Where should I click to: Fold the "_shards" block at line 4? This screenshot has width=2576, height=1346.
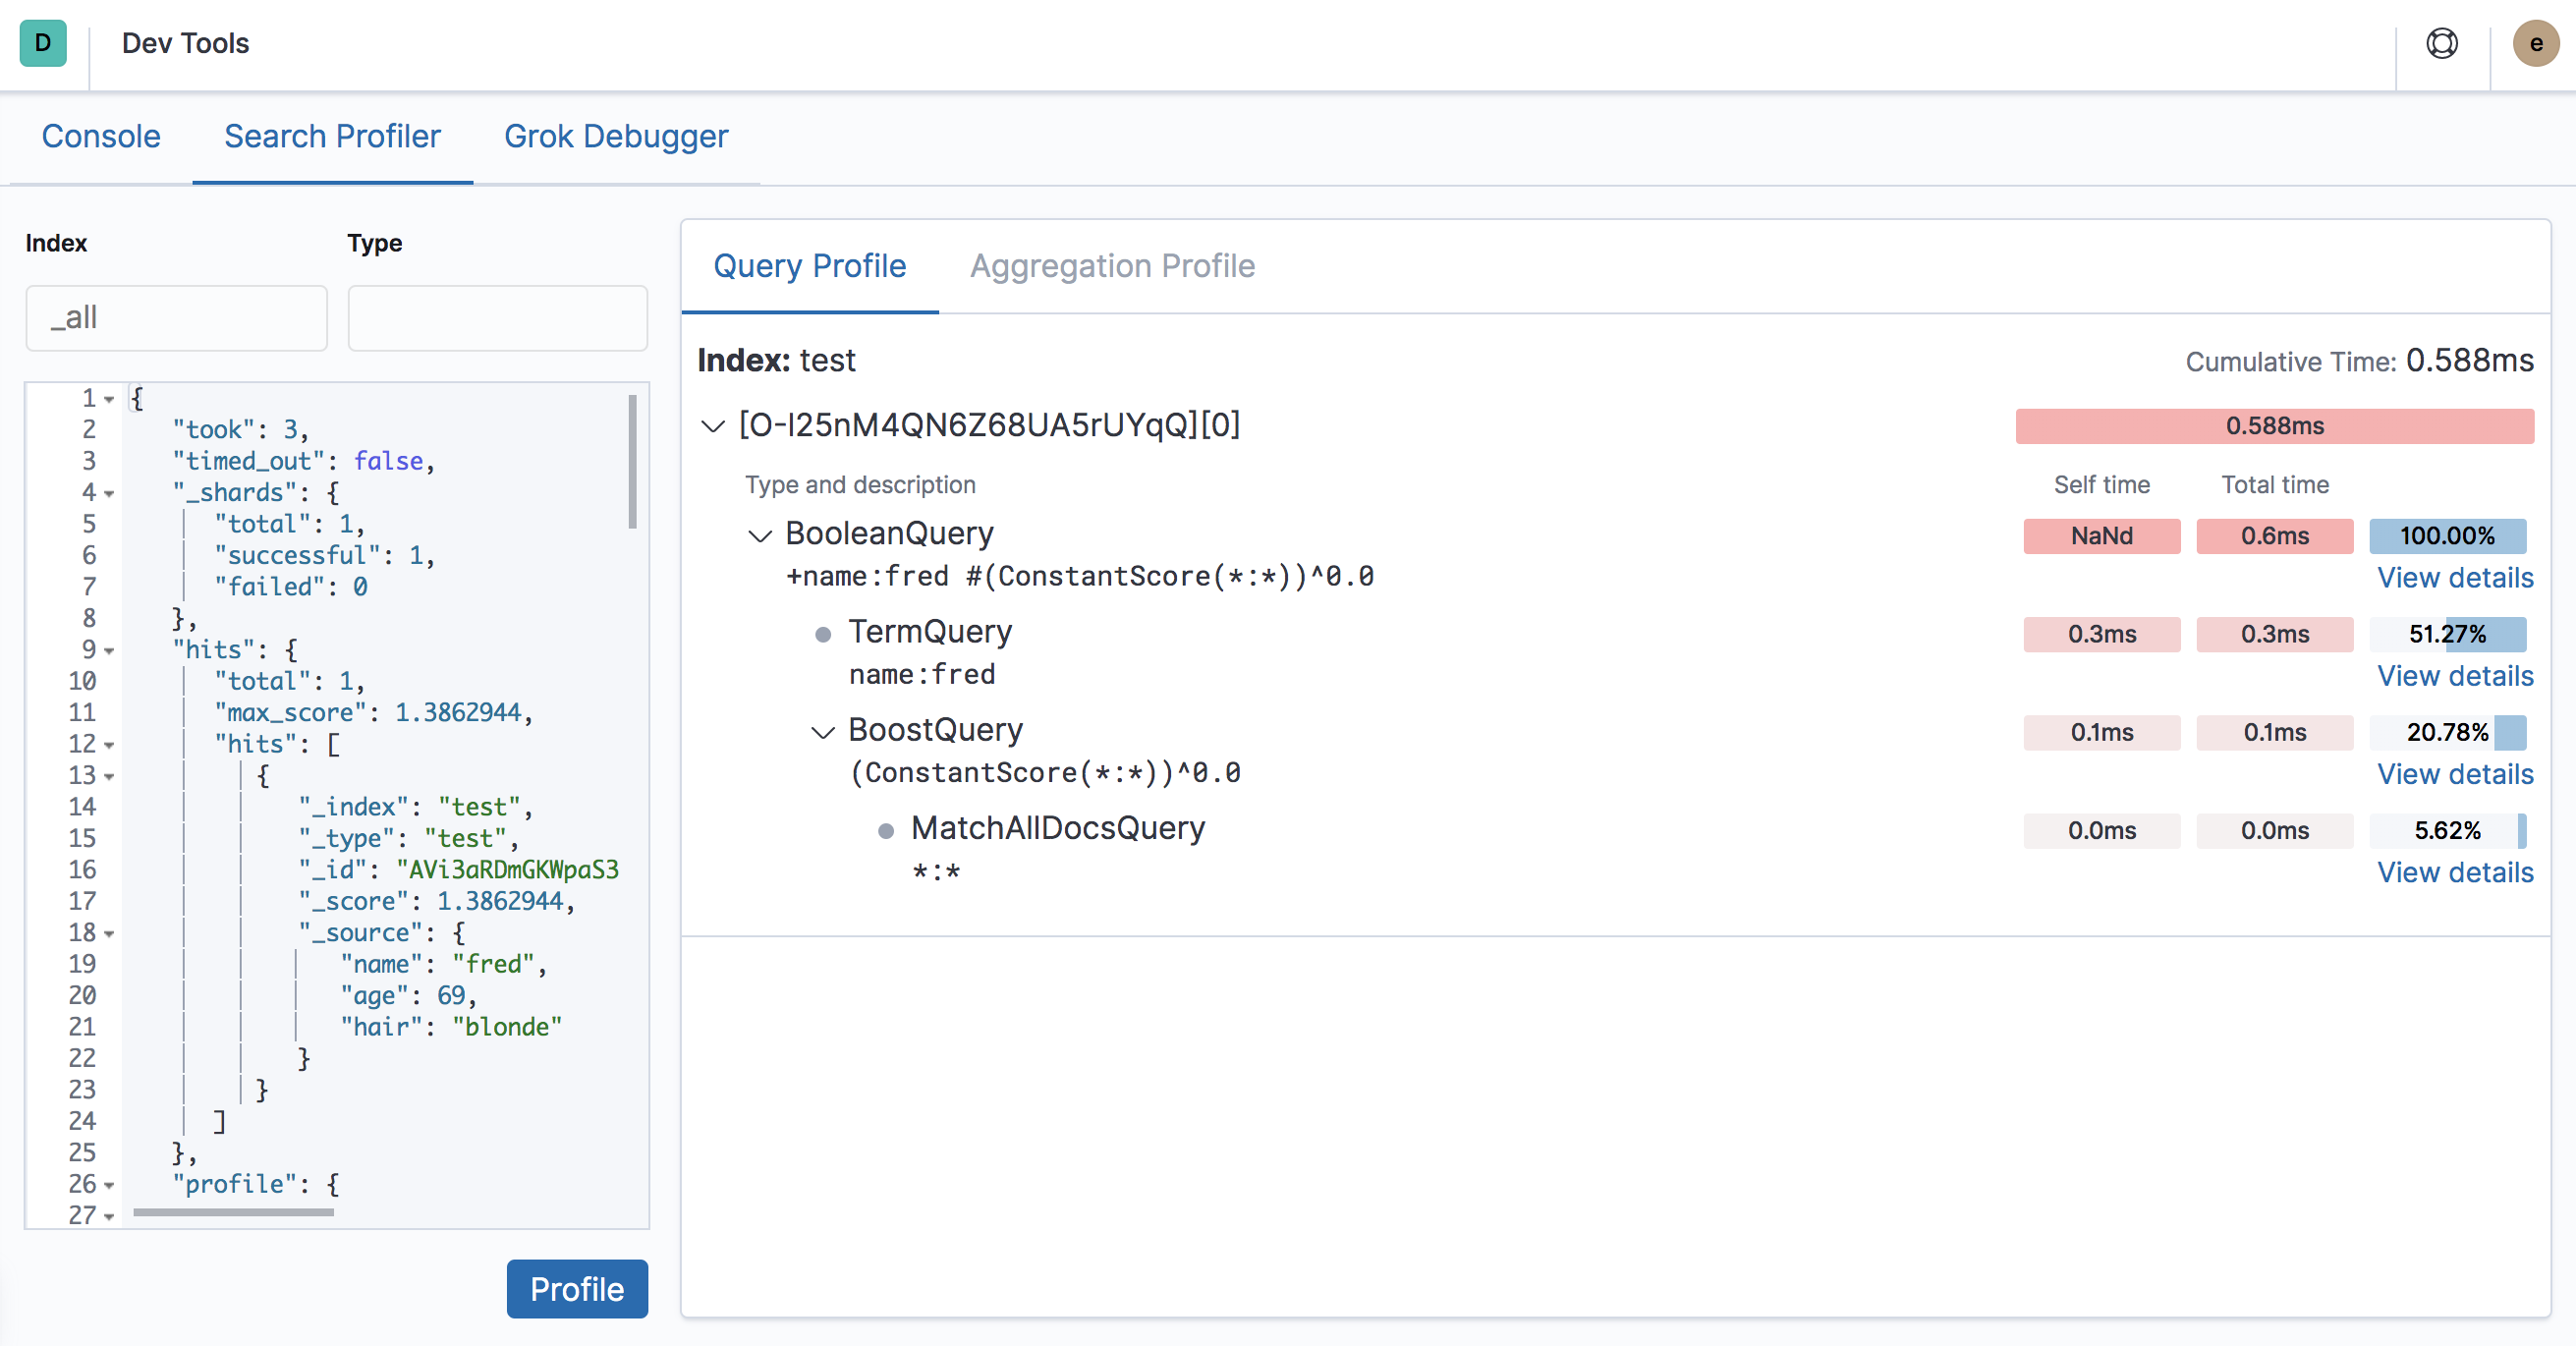point(109,493)
